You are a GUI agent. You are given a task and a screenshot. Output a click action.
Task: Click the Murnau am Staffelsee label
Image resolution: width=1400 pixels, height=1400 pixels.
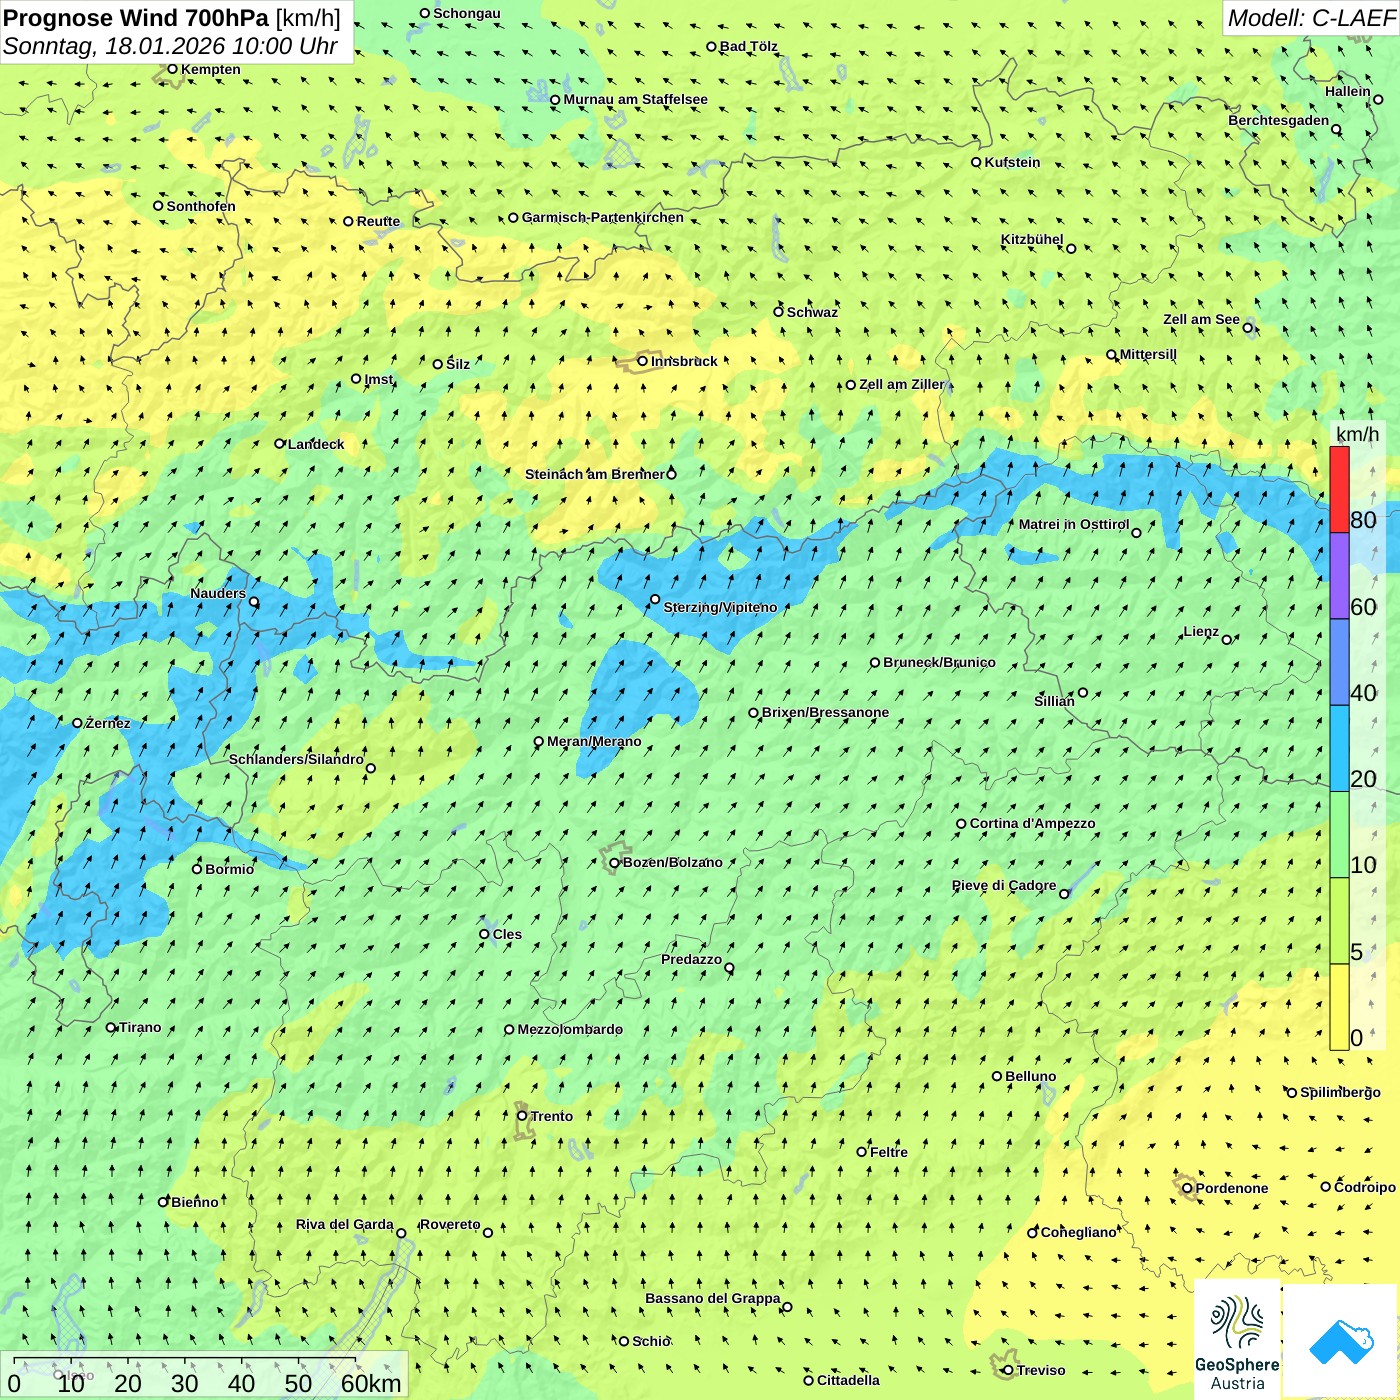[x=635, y=99]
